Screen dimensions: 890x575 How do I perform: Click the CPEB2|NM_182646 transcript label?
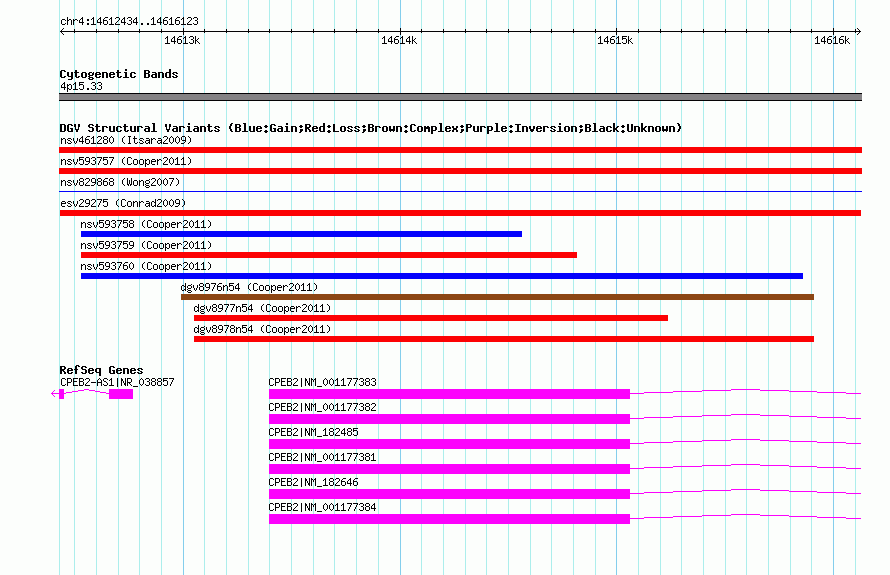click(313, 482)
